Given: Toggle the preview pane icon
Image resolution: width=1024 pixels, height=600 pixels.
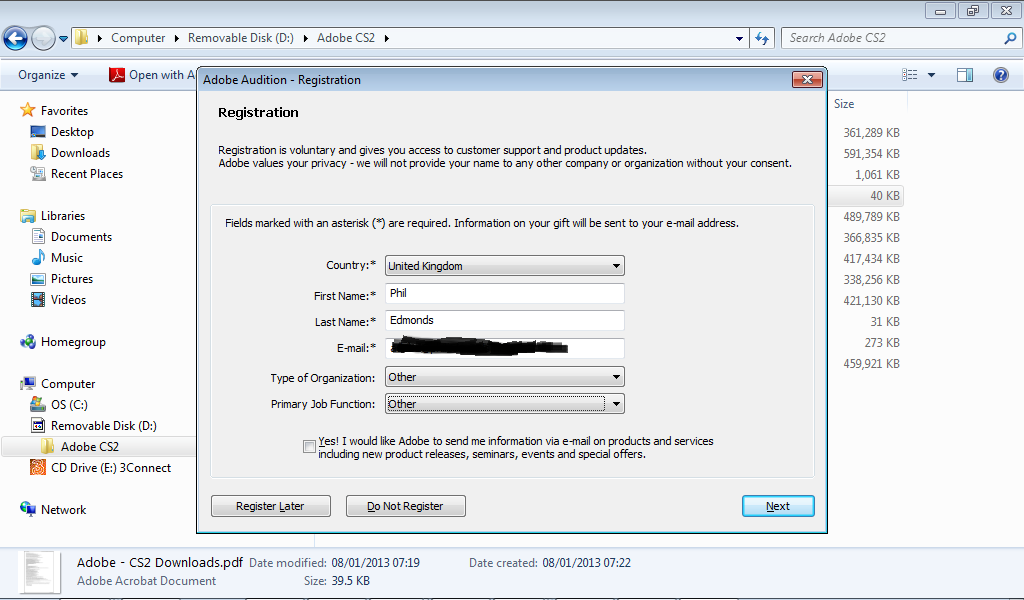Looking at the screenshot, I should click(x=965, y=75).
